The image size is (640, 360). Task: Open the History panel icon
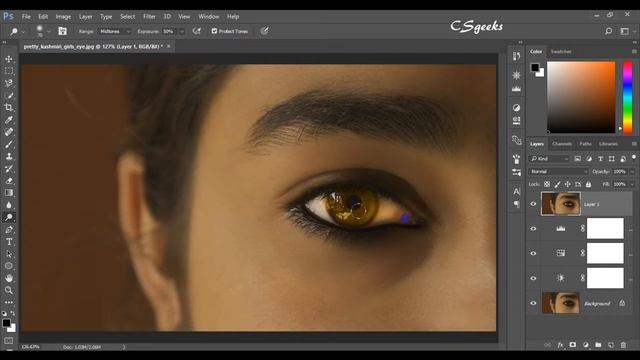coord(516,56)
